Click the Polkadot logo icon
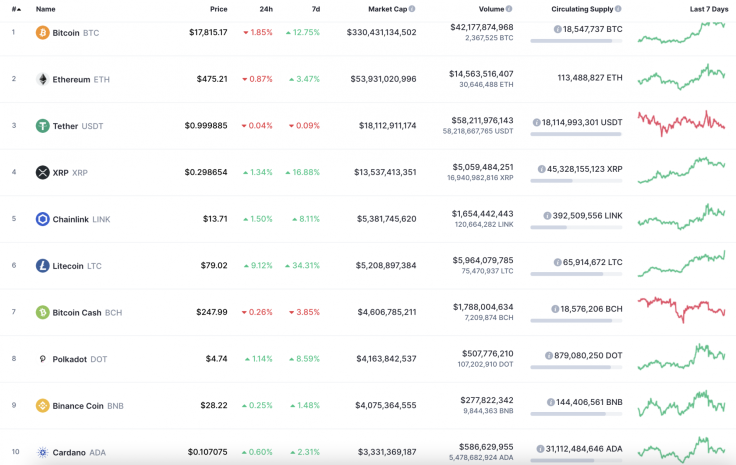Viewport: 736px width, 465px height. (42, 359)
